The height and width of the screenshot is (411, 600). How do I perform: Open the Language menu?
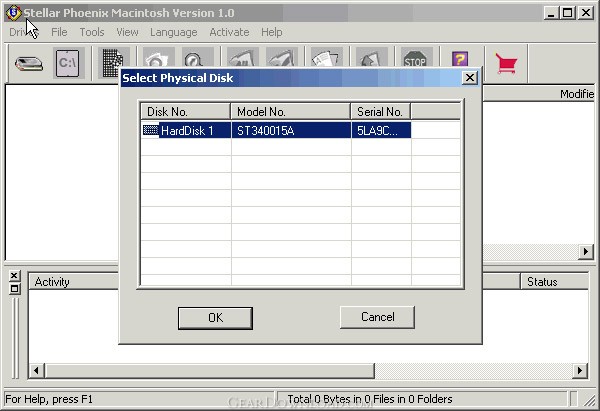click(173, 32)
